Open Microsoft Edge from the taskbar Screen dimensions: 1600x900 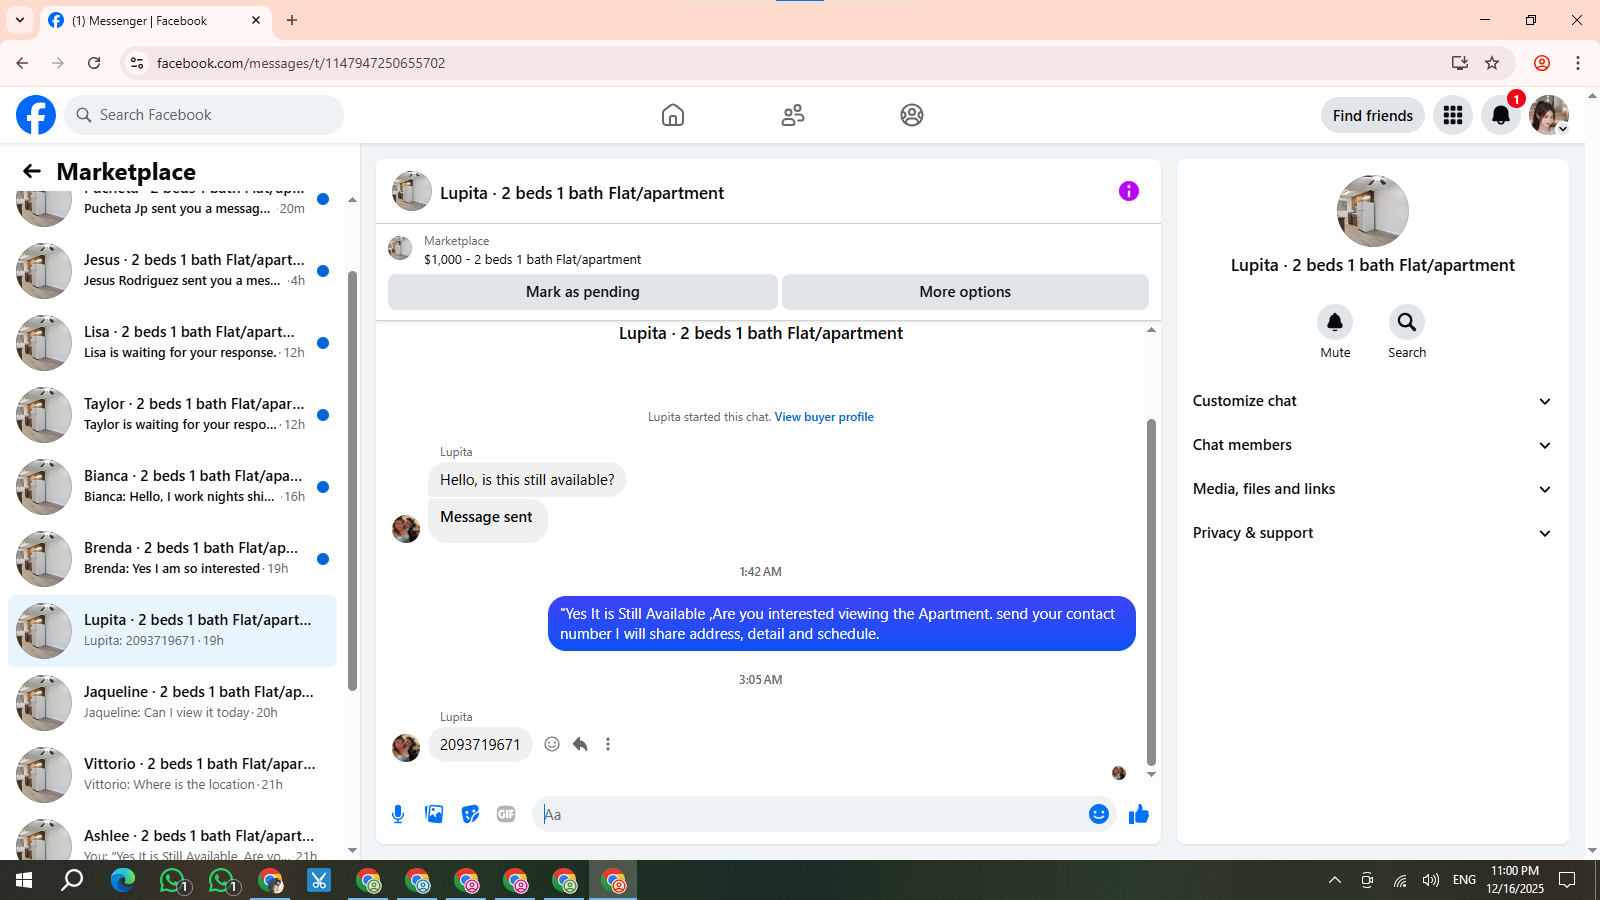123,881
